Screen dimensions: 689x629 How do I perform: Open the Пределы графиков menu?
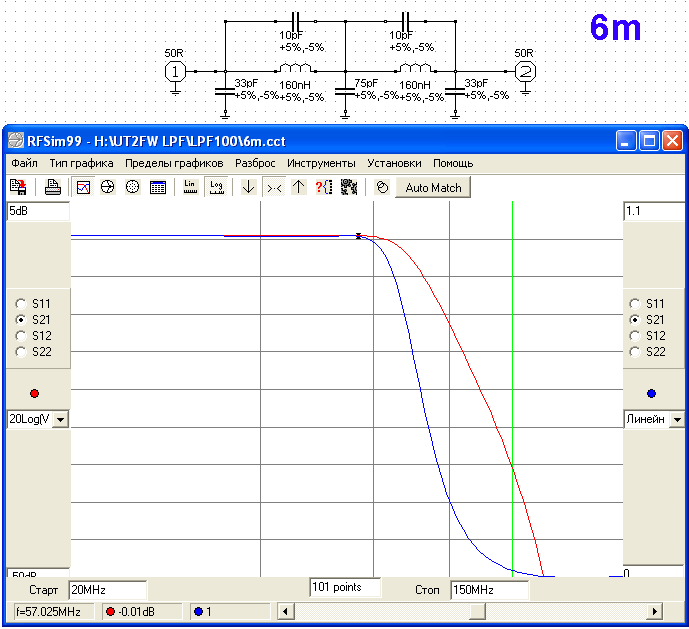[174, 163]
